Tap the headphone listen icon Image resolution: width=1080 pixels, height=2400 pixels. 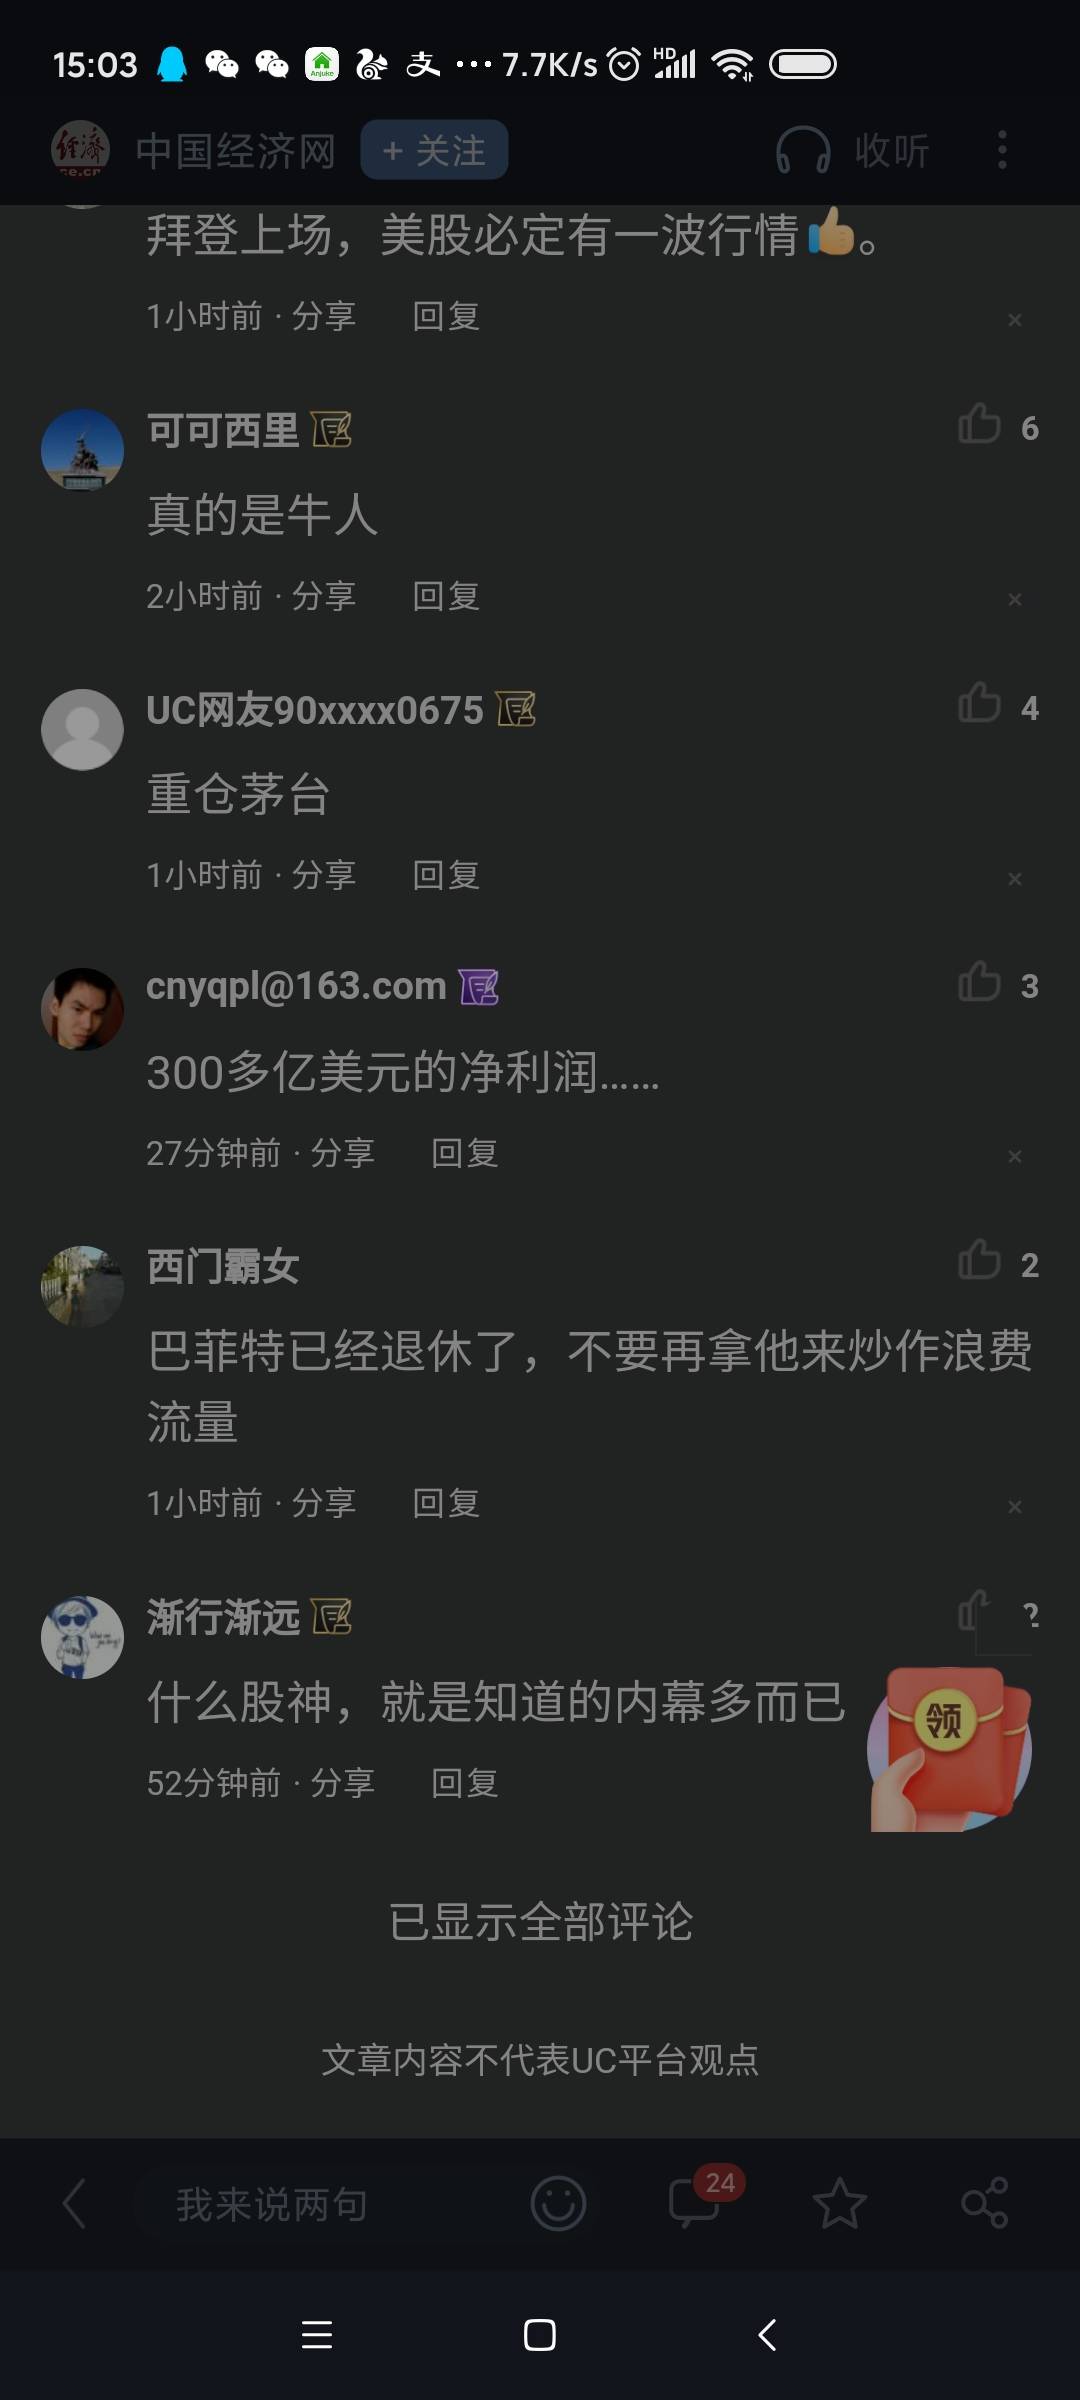pos(803,151)
